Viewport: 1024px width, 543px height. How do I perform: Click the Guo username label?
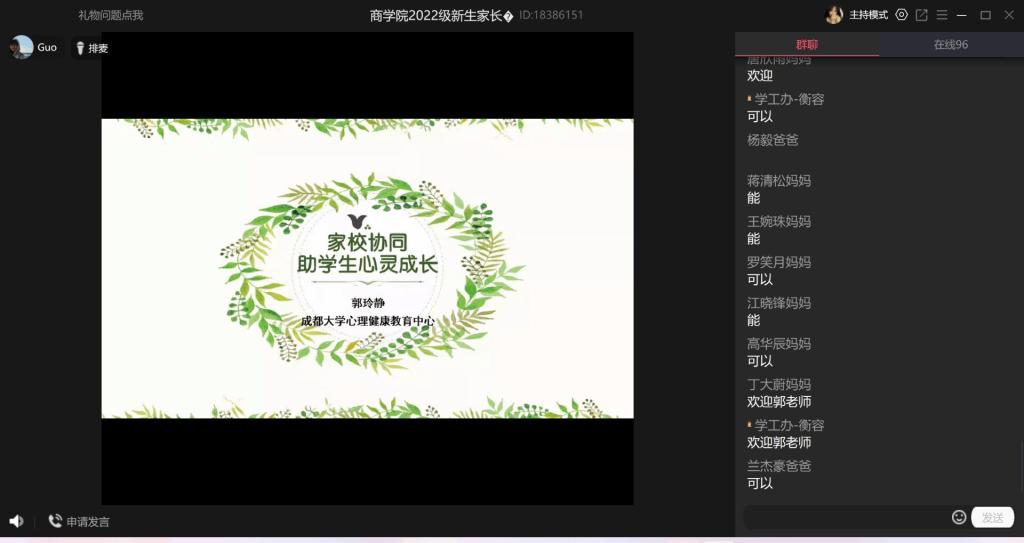point(47,47)
